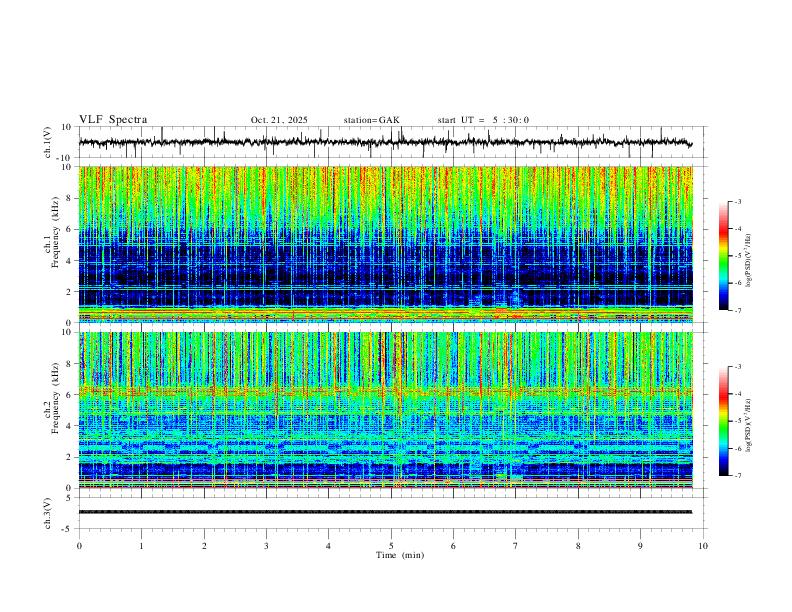This screenshot has height=612, width=792.
Task: Click the time axis tick label "2"
Action: (x=204, y=546)
